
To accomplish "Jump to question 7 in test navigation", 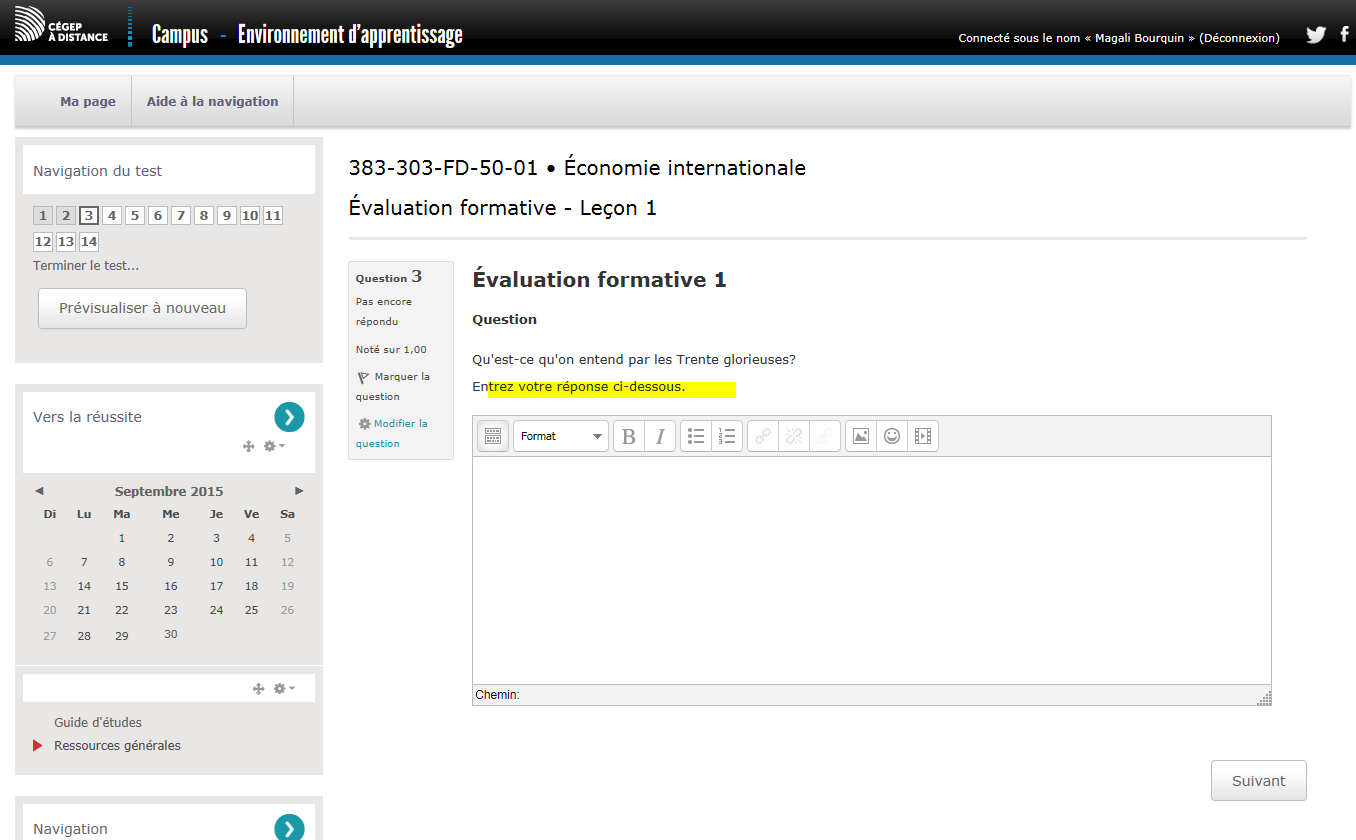I will (180, 215).
